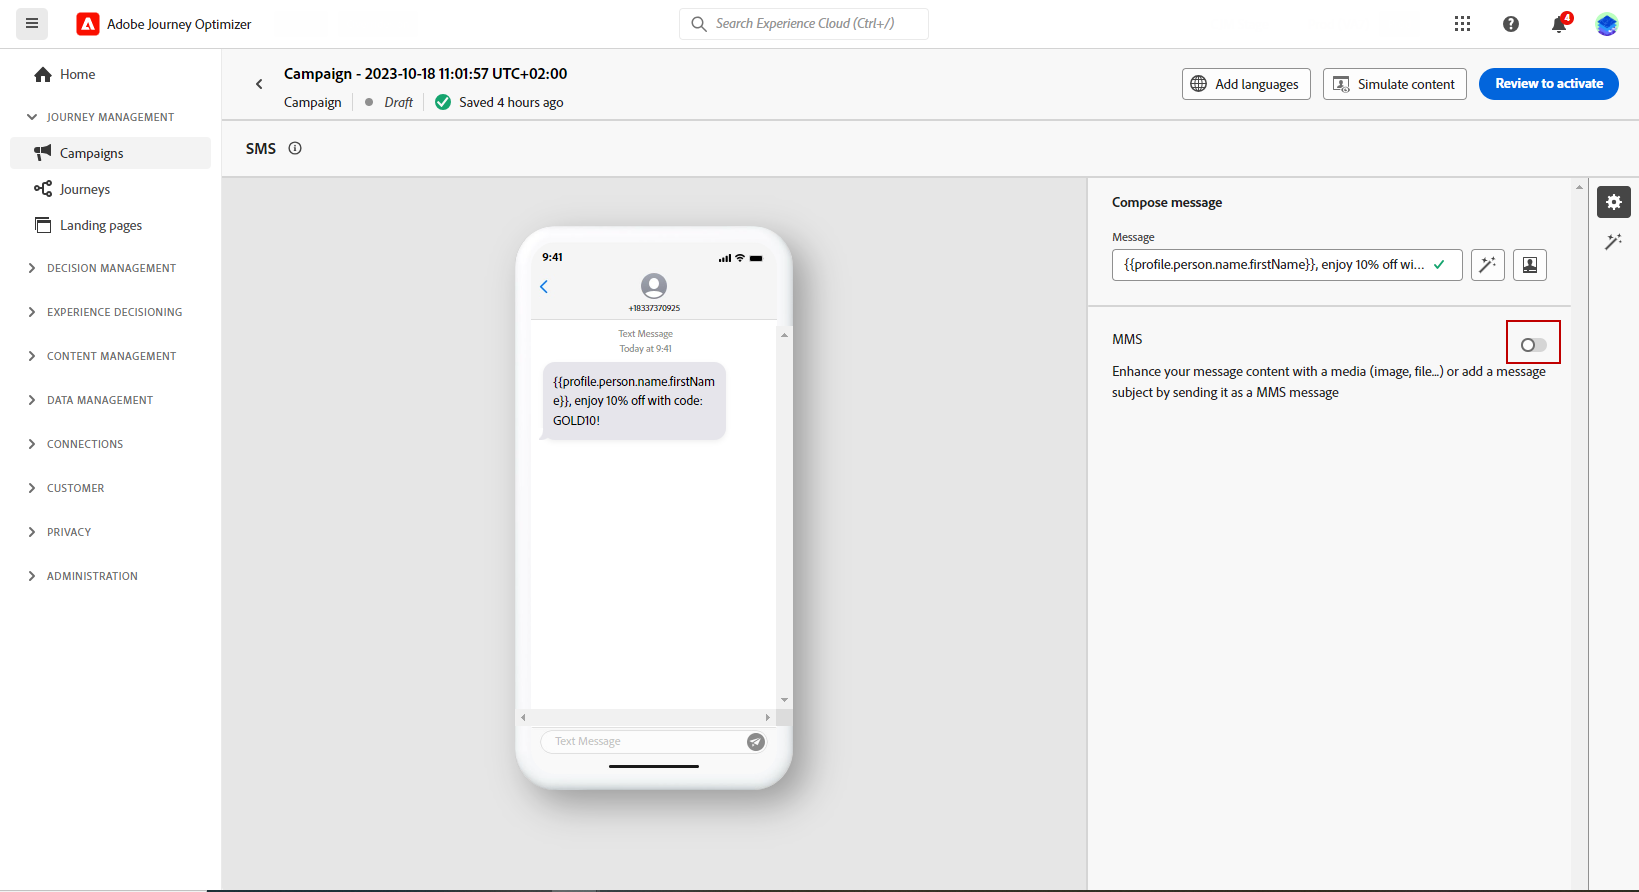
Task: Click the 'Compose message' heading
Action: tap(1167, 202)
